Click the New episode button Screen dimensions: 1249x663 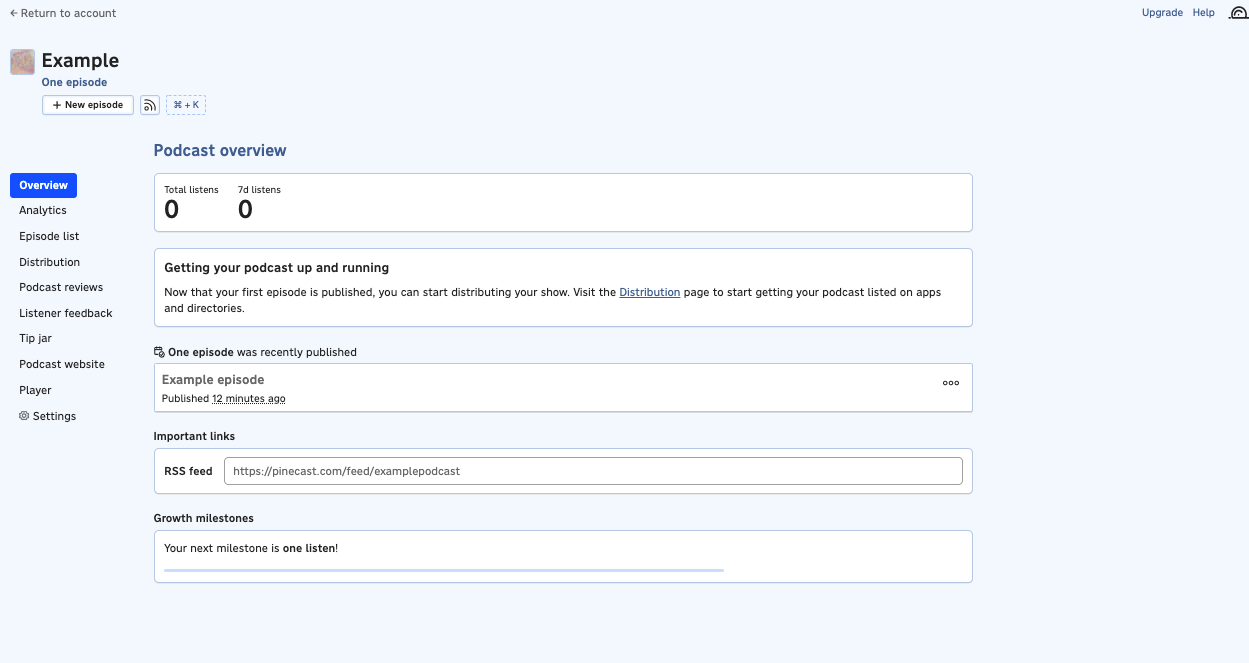click(x=88, y=105)
